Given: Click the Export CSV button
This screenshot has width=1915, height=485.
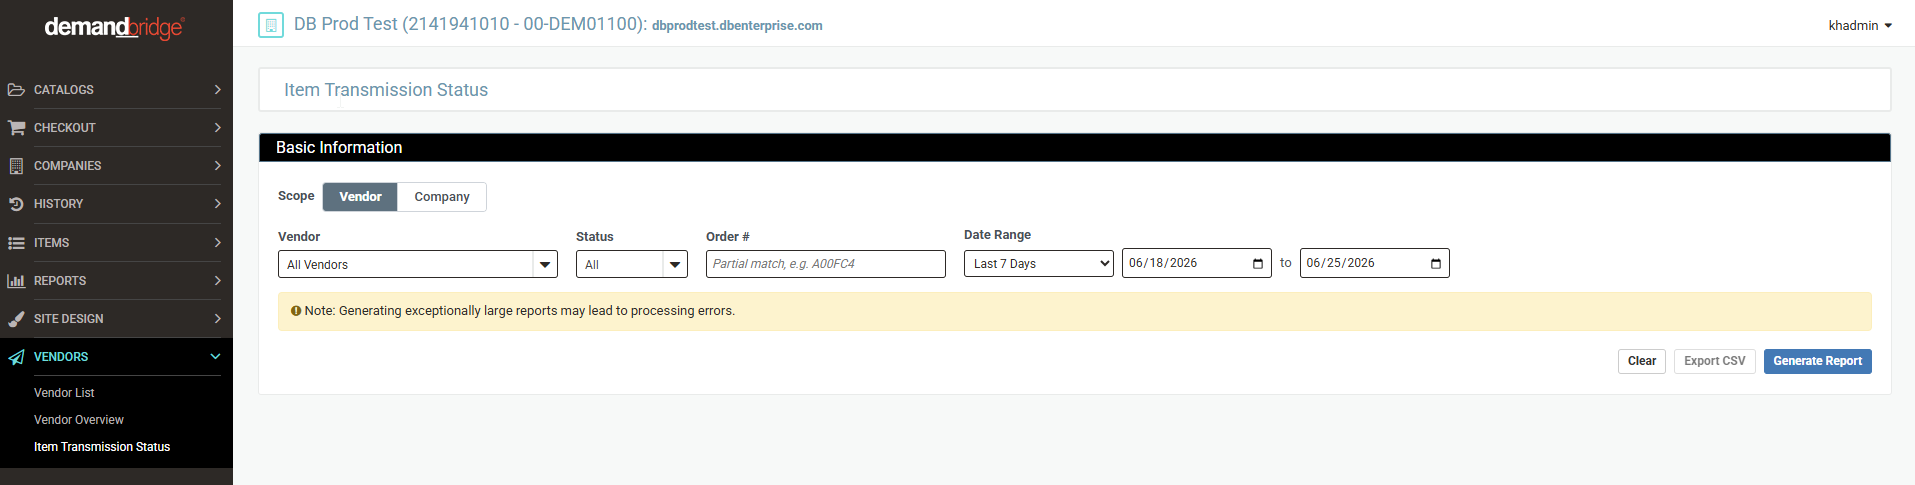Looking at the screenshot, I should 1715,361.
